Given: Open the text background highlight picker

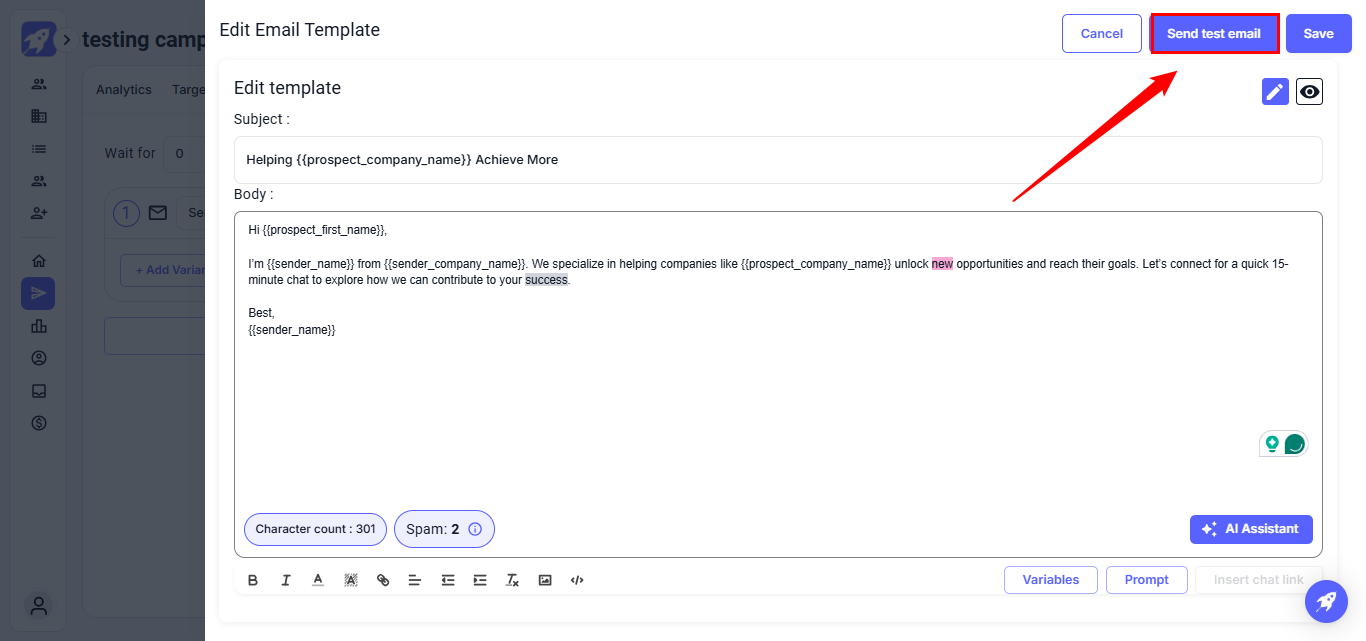Looking at the screenshot, I should [x=351, y=580].
